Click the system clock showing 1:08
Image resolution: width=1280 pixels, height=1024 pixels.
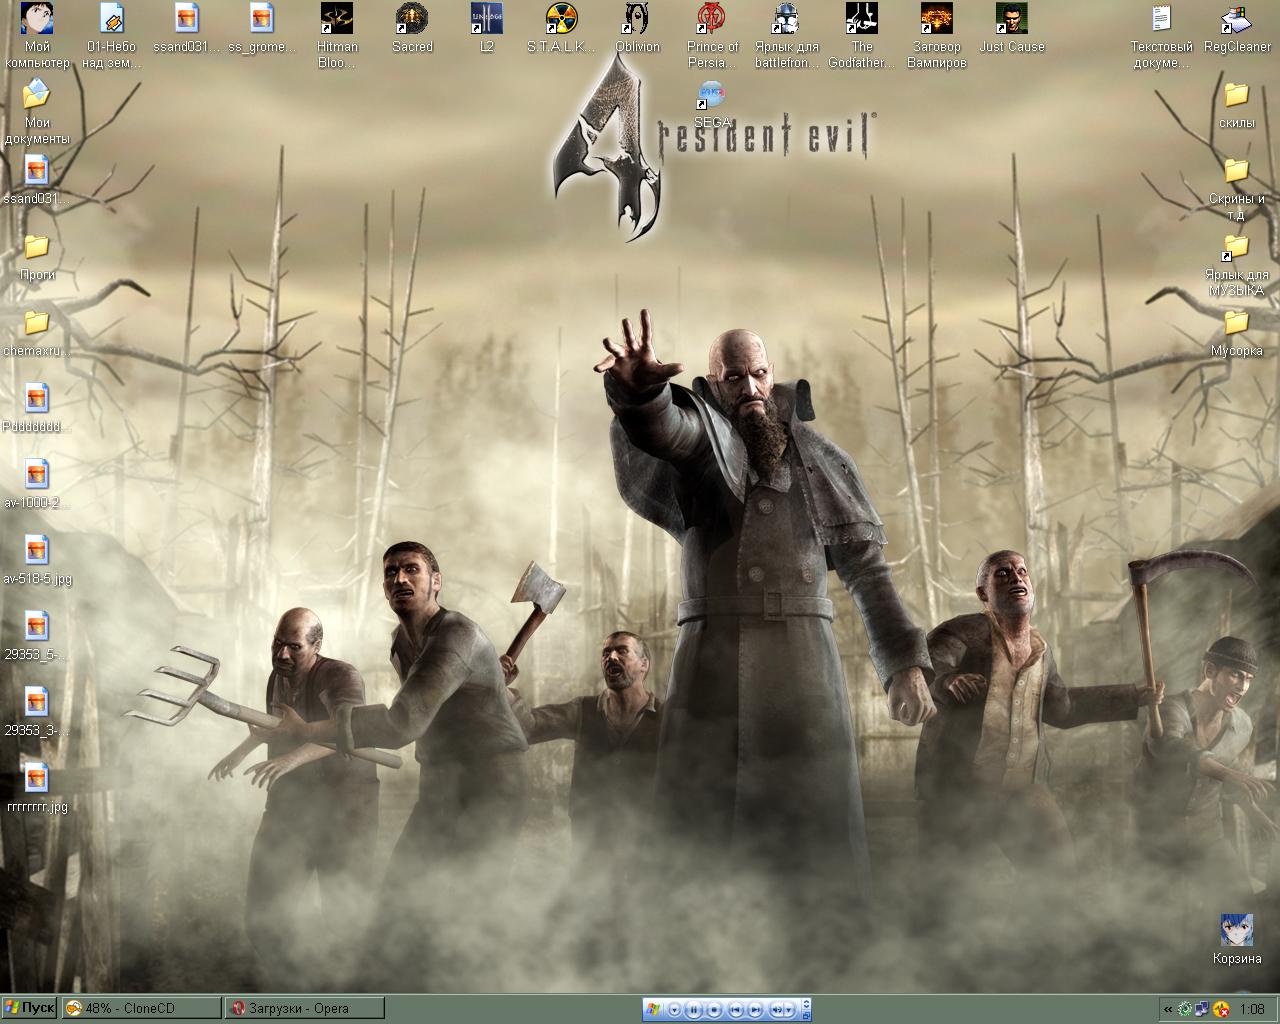click(1252, 1009)
